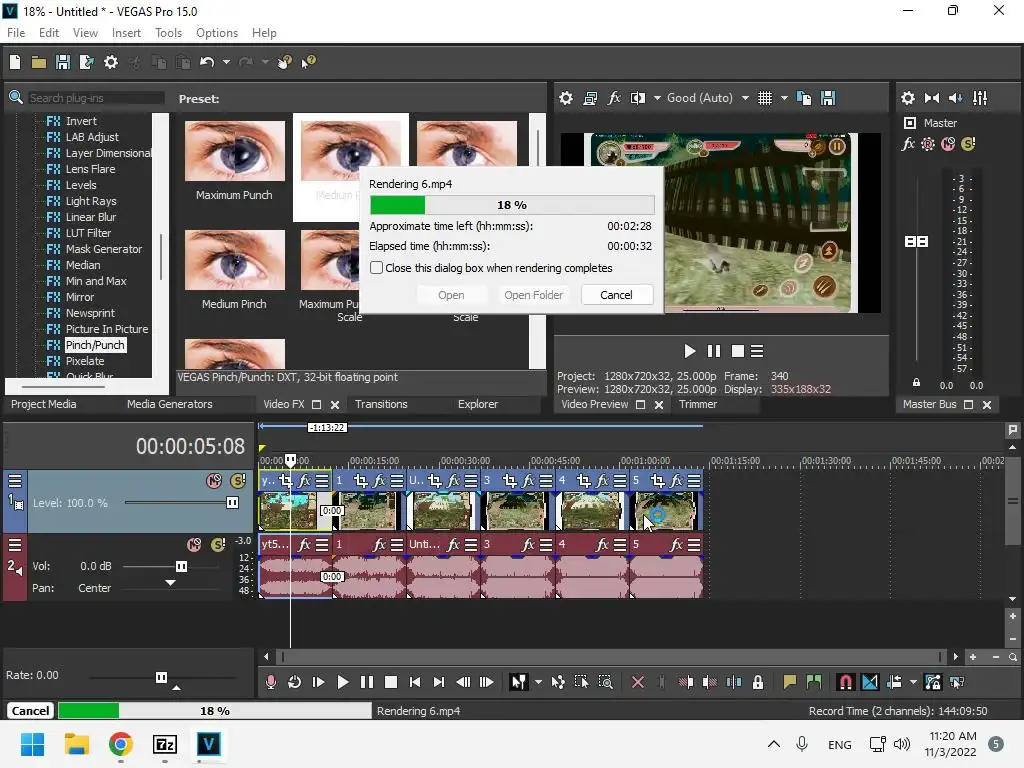Image resolution: width=1024 pixels, height=768 pixels.
Task: Open the undo history dropdown arrow
Action: [x=226, y=62]
